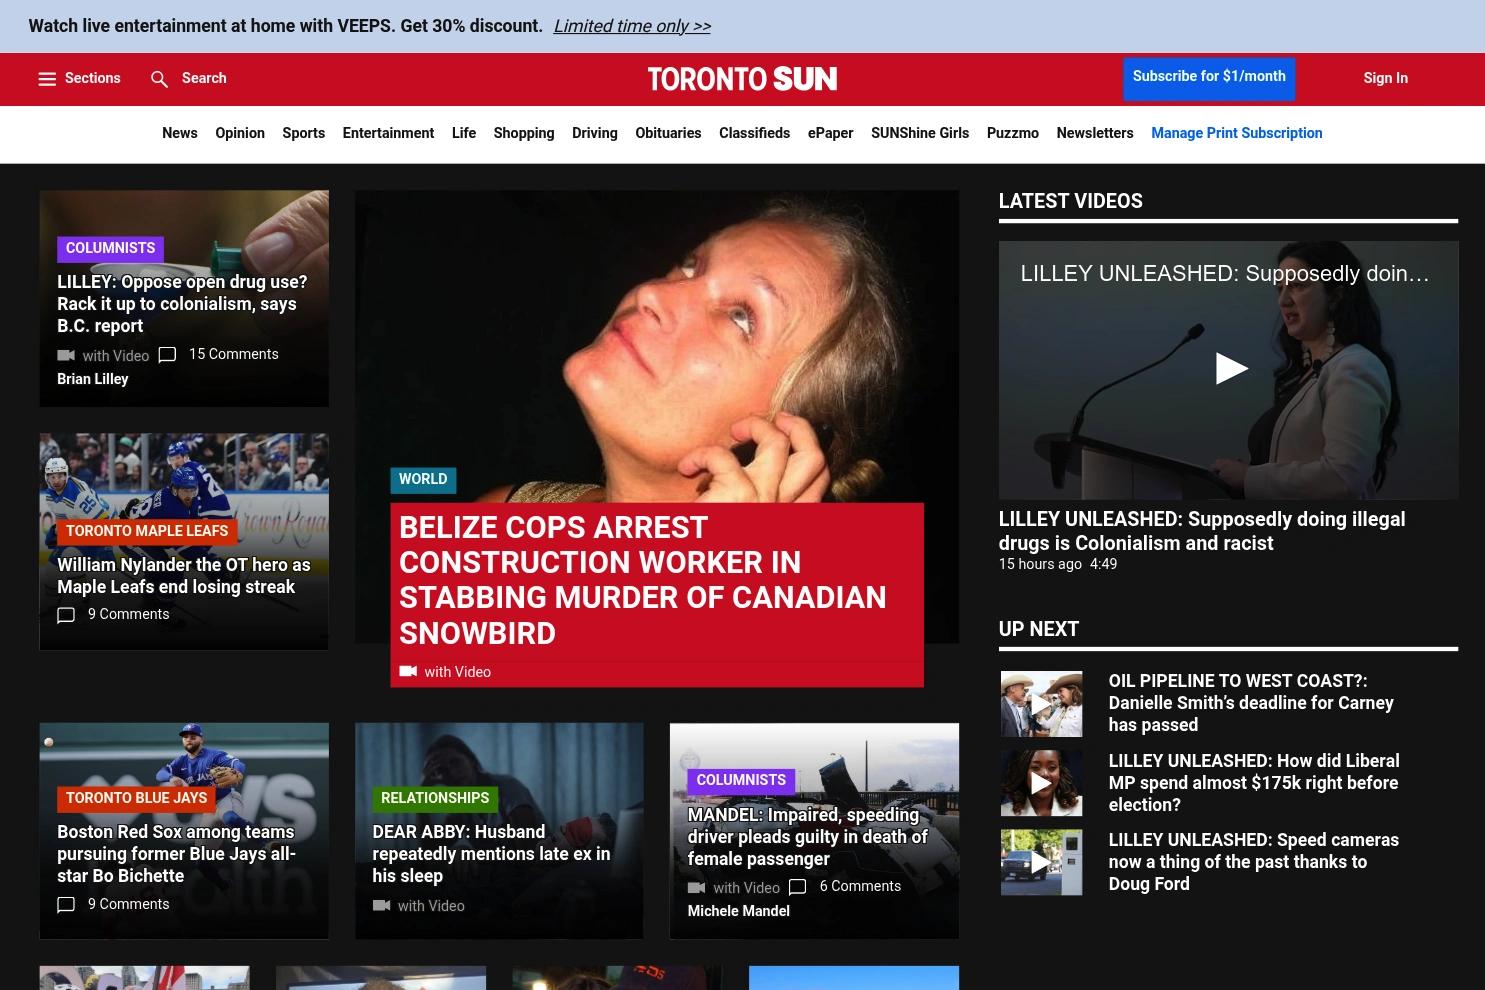Open Lilley Unleashed illegal drugs video title
The width and height of the screenshot is (1485, 990).
1202,531
